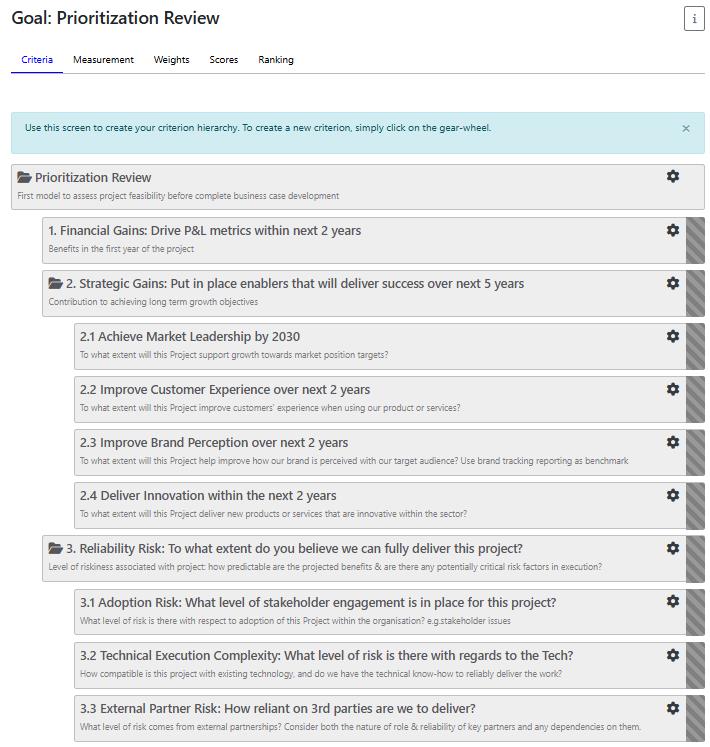The height and width of the screenshot is (747, 710).
Task: Open the Weights tab
Action: click(x=172, y=60)
